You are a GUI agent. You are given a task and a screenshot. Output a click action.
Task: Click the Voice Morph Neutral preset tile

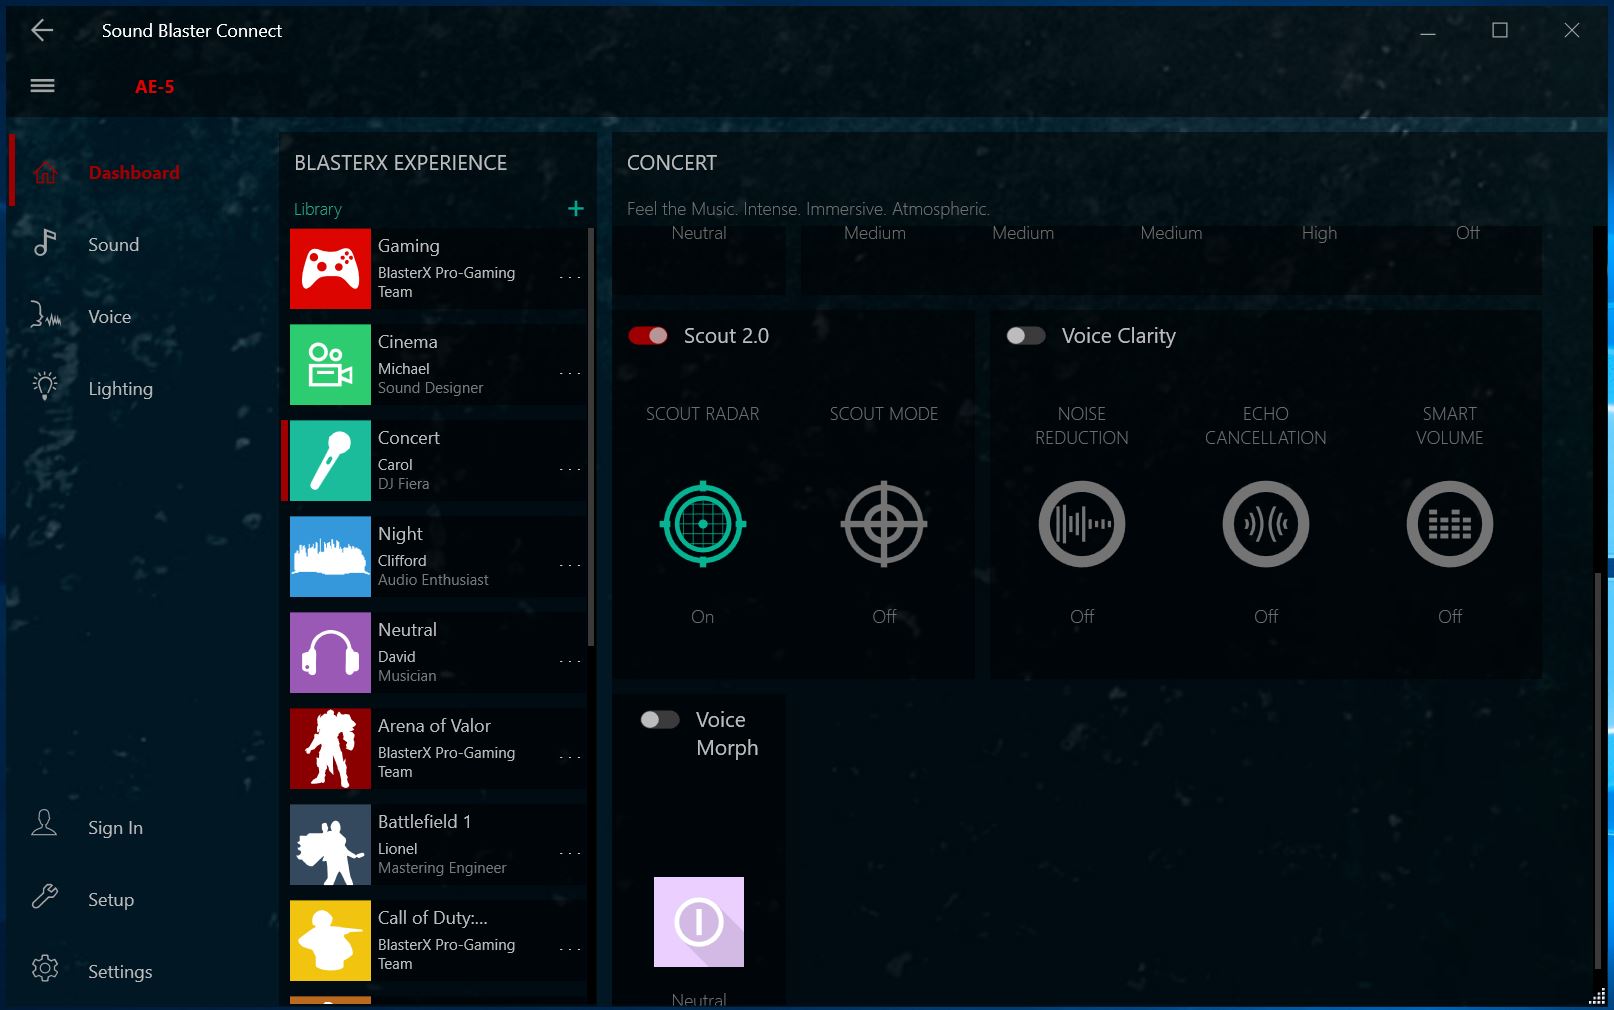click(x=699, y=922)
